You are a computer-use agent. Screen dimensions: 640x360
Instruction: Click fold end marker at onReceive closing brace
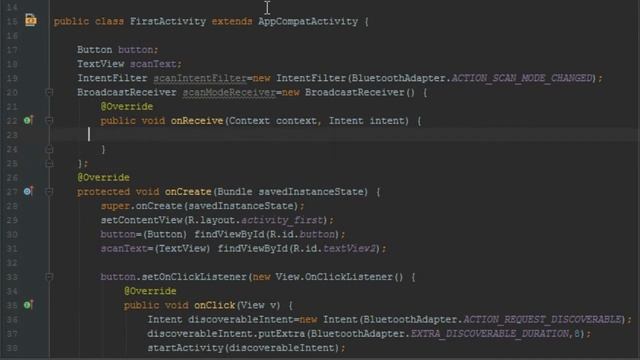coord(49,149)
